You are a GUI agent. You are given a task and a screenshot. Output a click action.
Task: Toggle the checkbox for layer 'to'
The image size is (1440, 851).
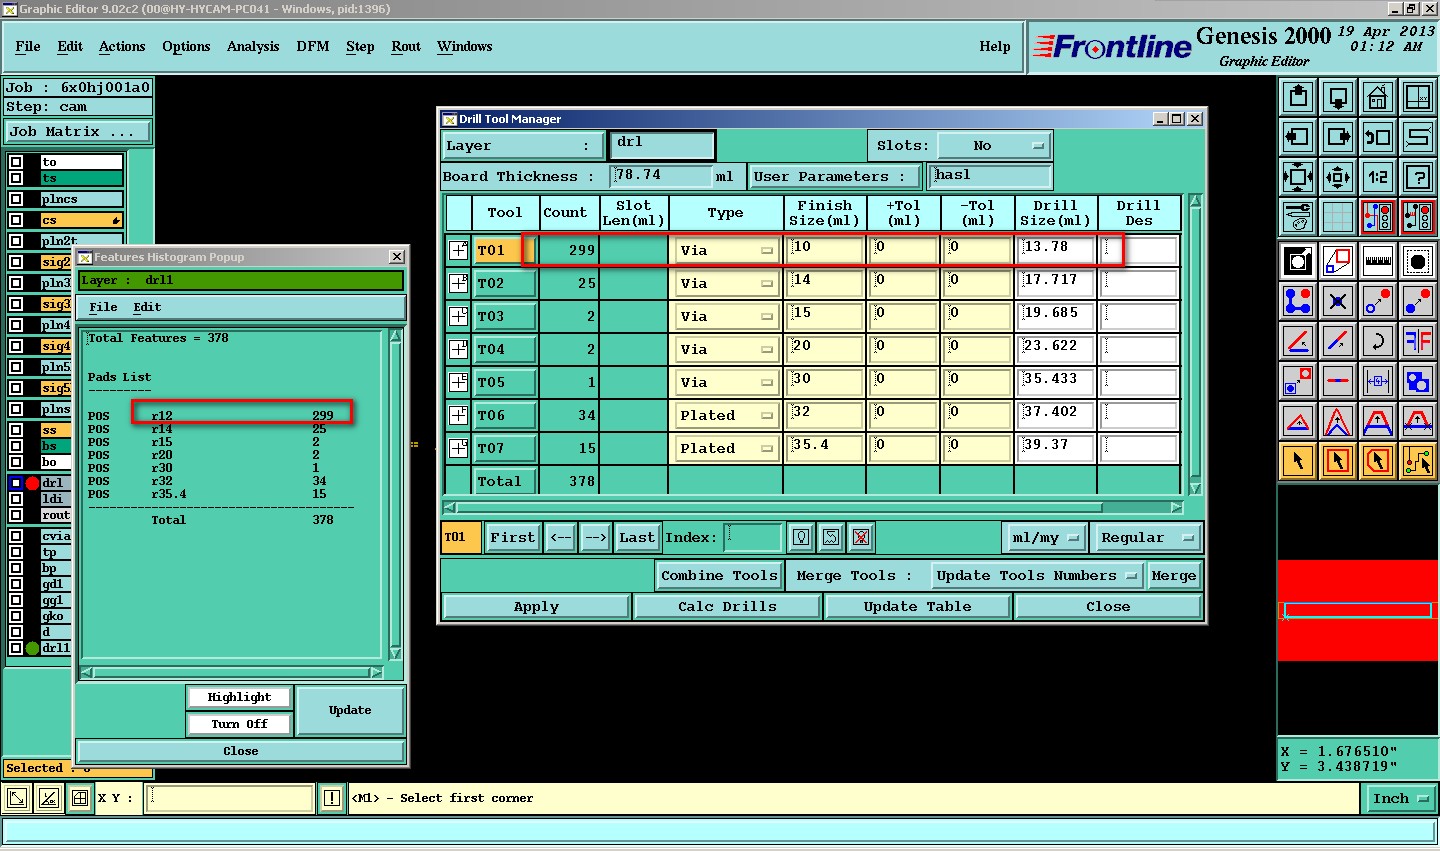click(16, 162)
